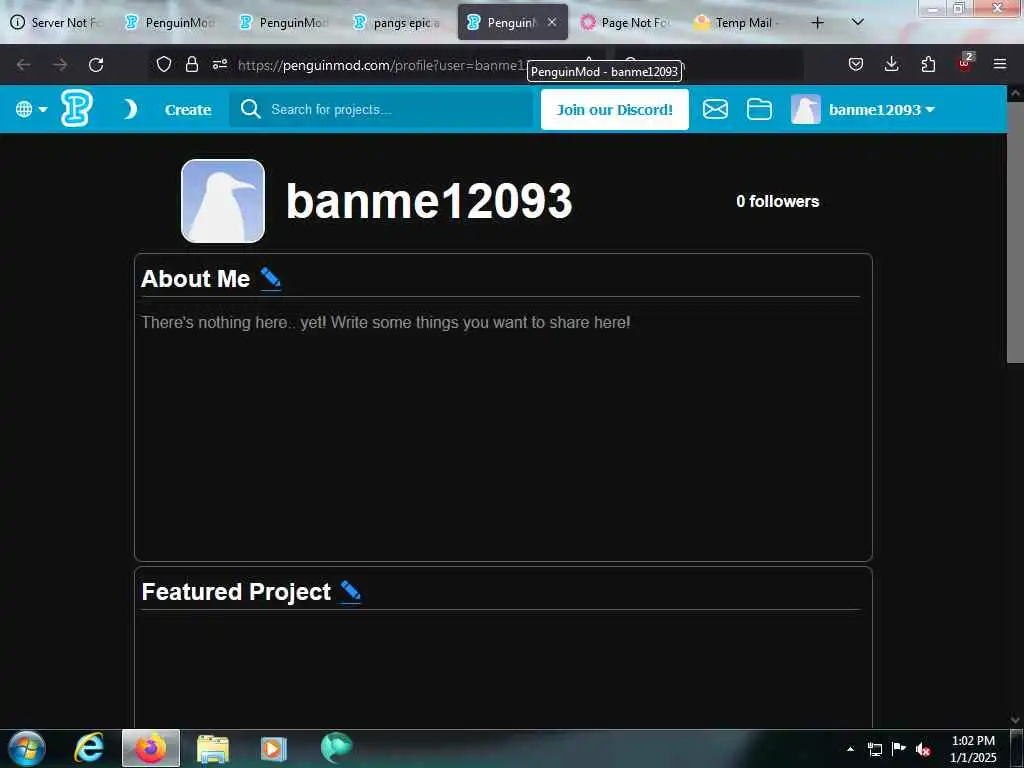Click scrollbar down arrow
Viewport: 1024px width, 768px height.
coord(1015,720)
